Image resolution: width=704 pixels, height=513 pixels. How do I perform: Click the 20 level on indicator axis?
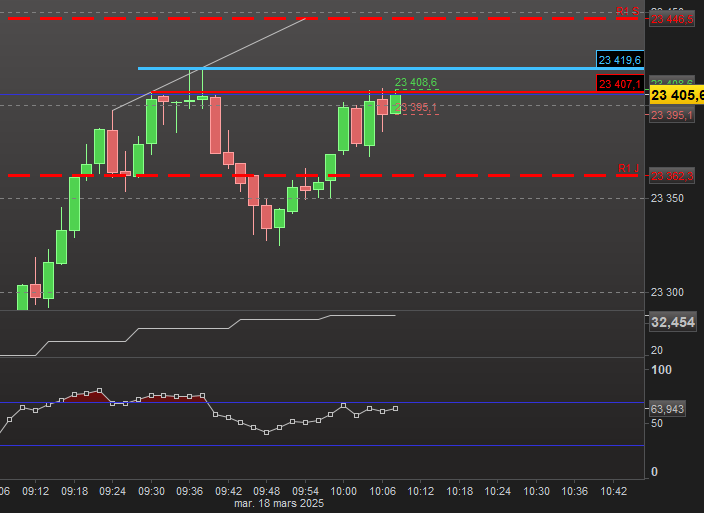pyautogui.click(x=657, y=350)
